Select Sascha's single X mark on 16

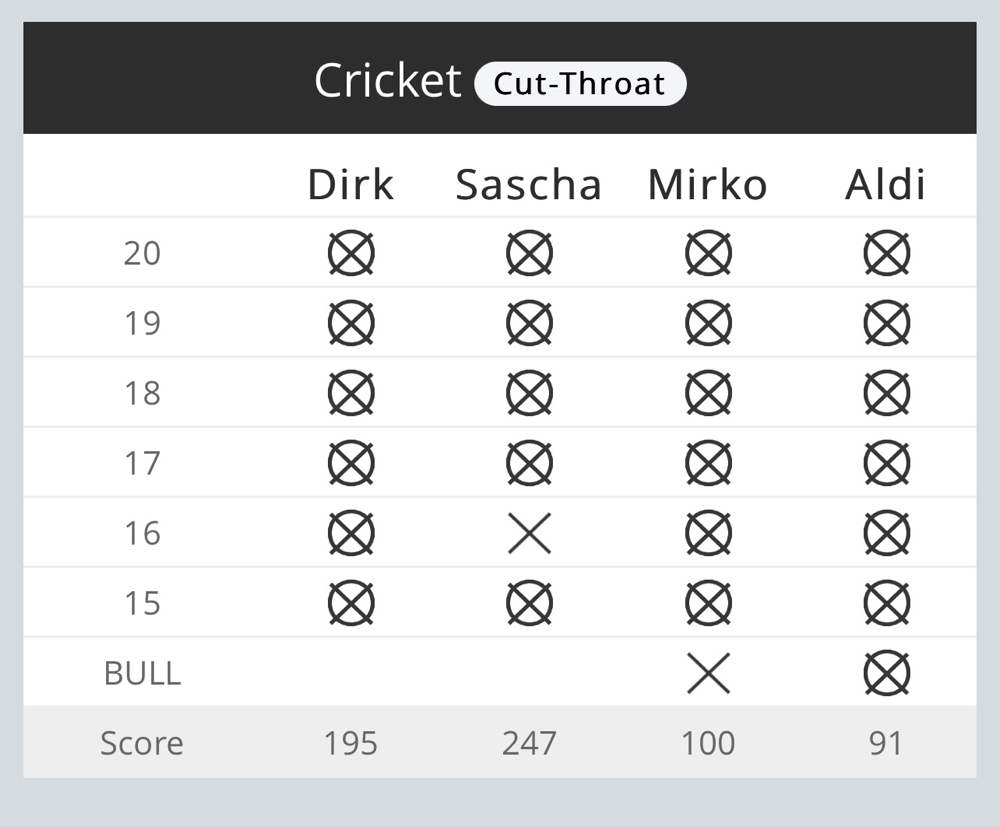pos(529,533)
